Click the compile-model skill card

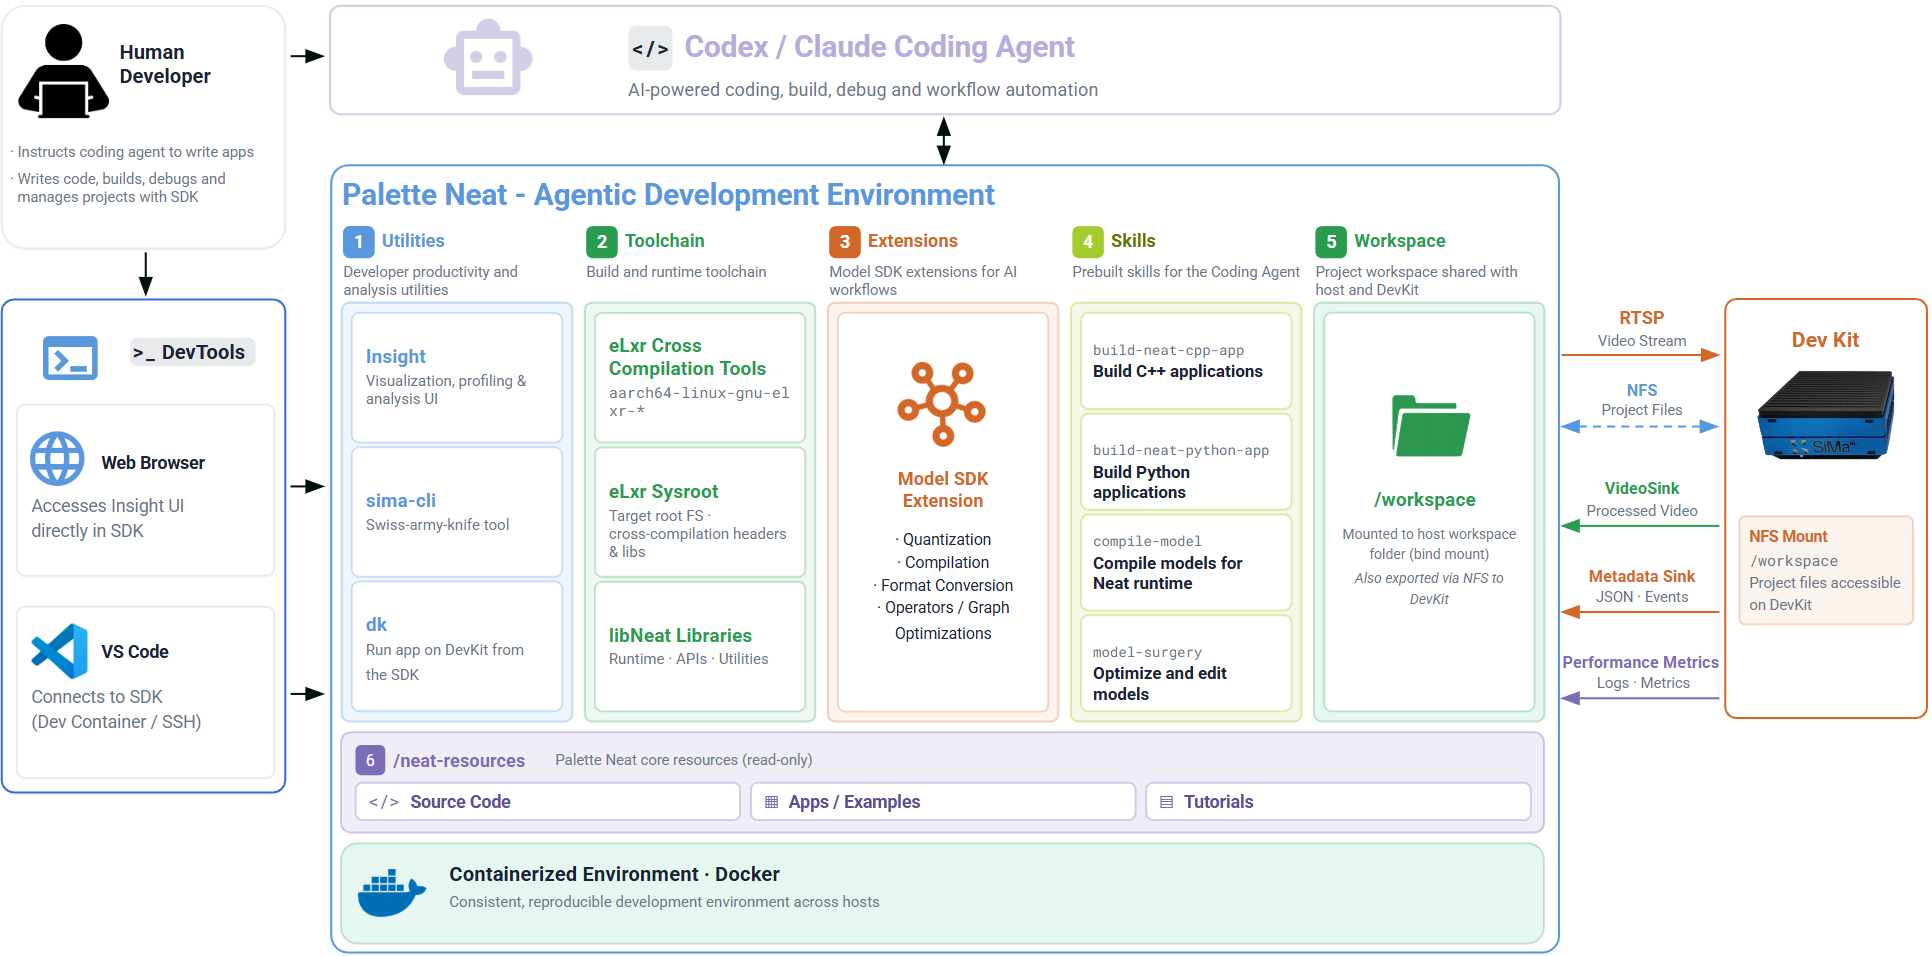pyautogui.click(x=1186, y=562)
